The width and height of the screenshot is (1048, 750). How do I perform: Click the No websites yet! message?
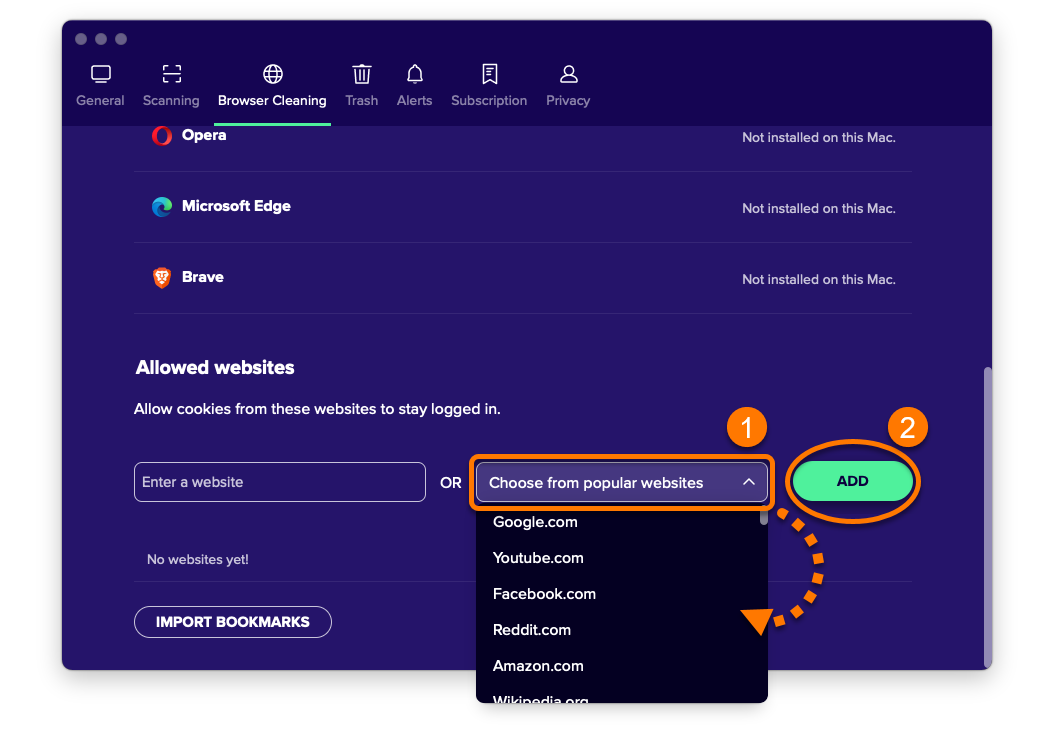pos(198,559)
